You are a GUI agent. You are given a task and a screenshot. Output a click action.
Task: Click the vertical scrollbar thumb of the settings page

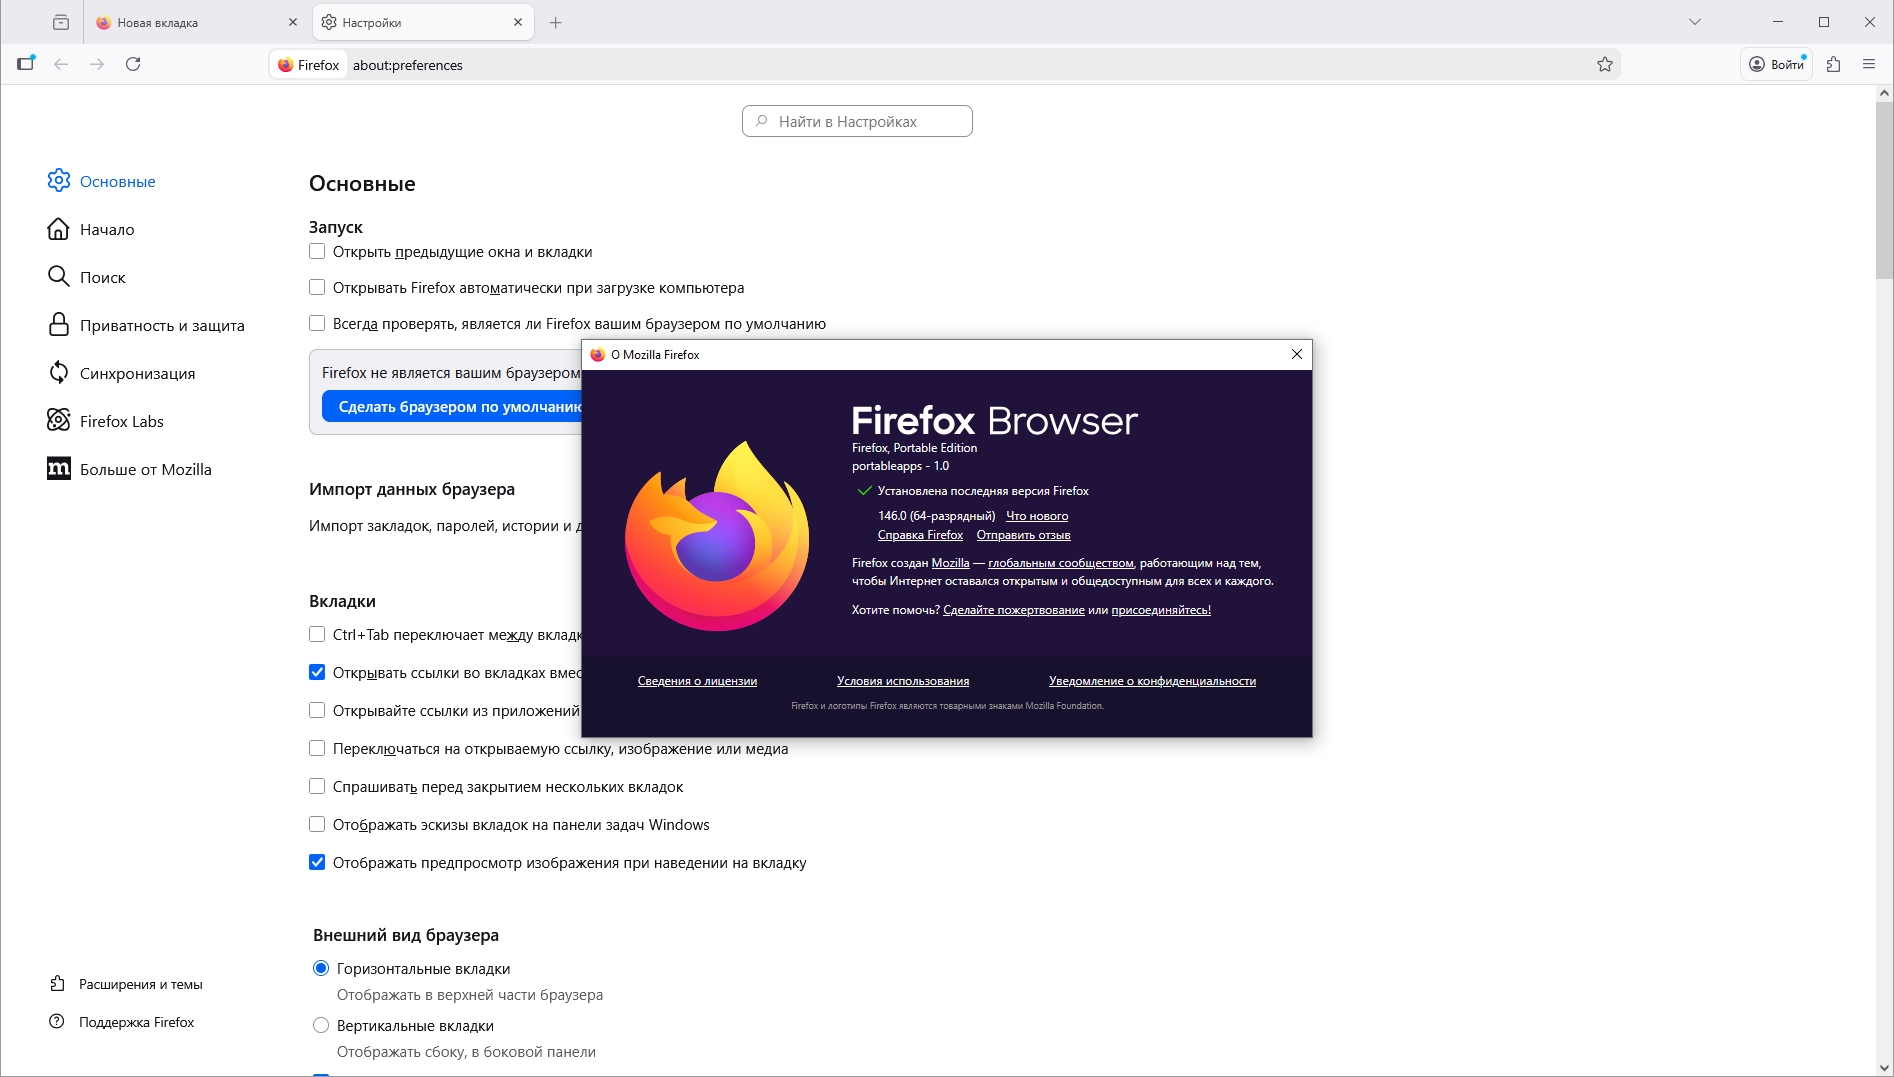click(1884, 190)
